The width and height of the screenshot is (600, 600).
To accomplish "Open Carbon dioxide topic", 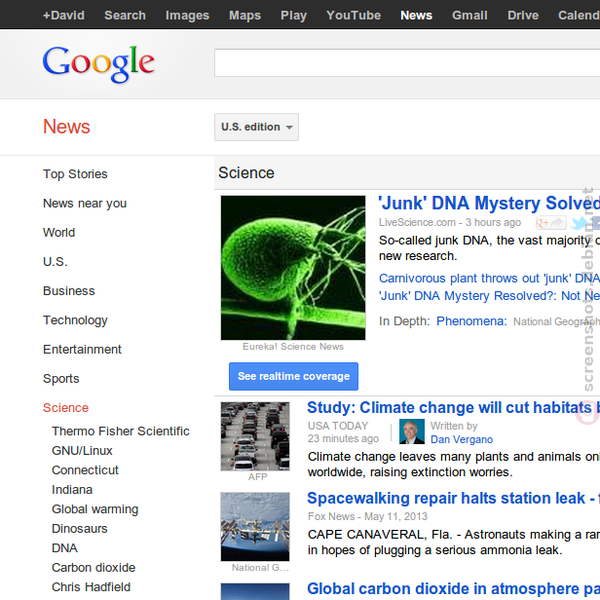I will click(x=93, y=567).
